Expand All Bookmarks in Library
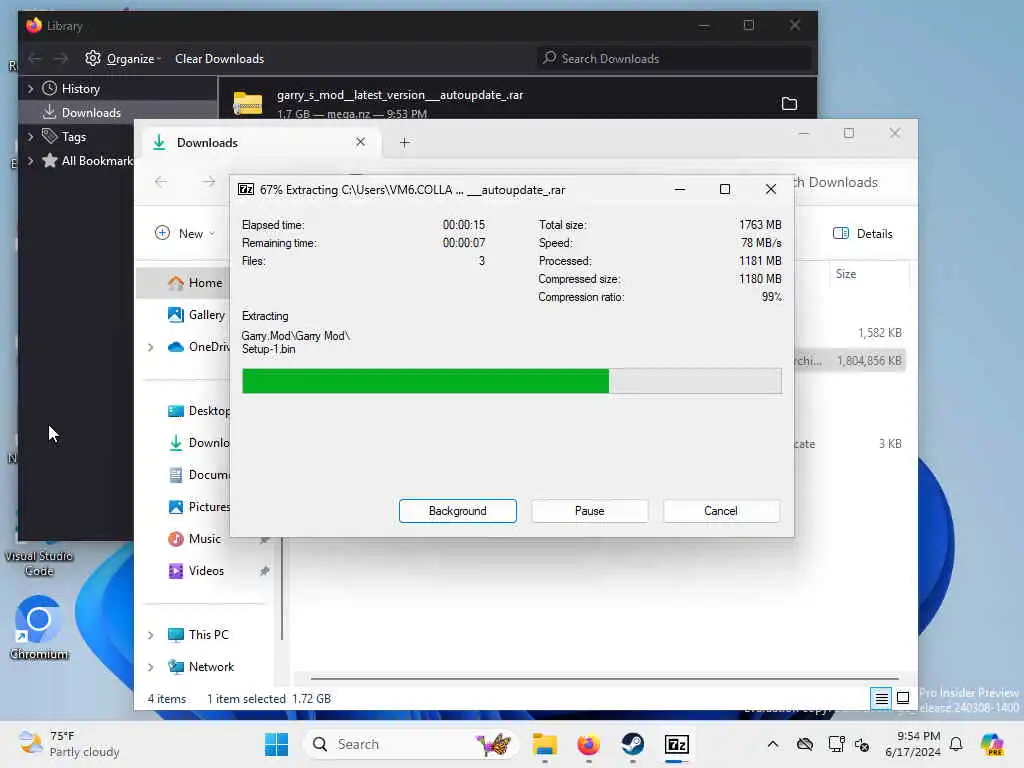 tap(30, 161)
